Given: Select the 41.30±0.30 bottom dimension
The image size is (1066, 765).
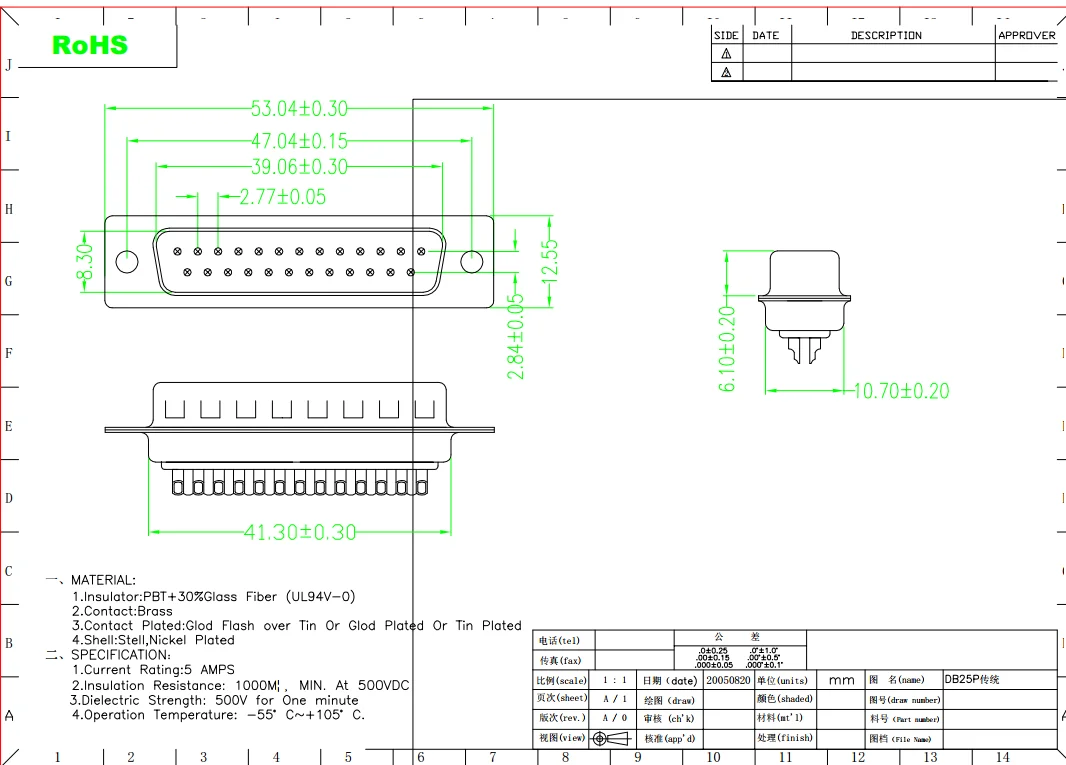Looking at the screenshot, I should pos(300,532).
